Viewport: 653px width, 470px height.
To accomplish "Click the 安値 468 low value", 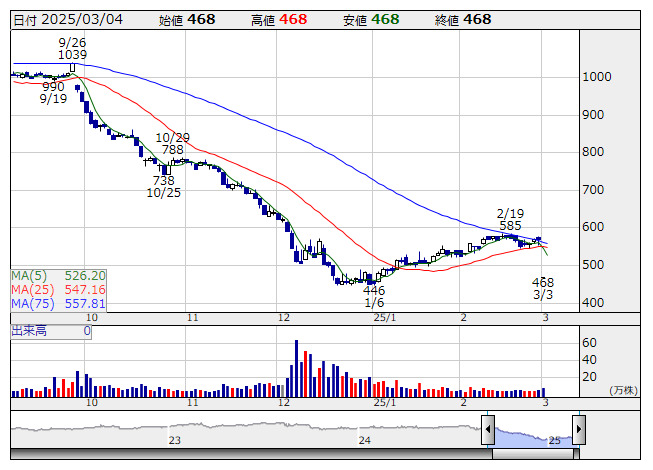I will tap(371, 20).
